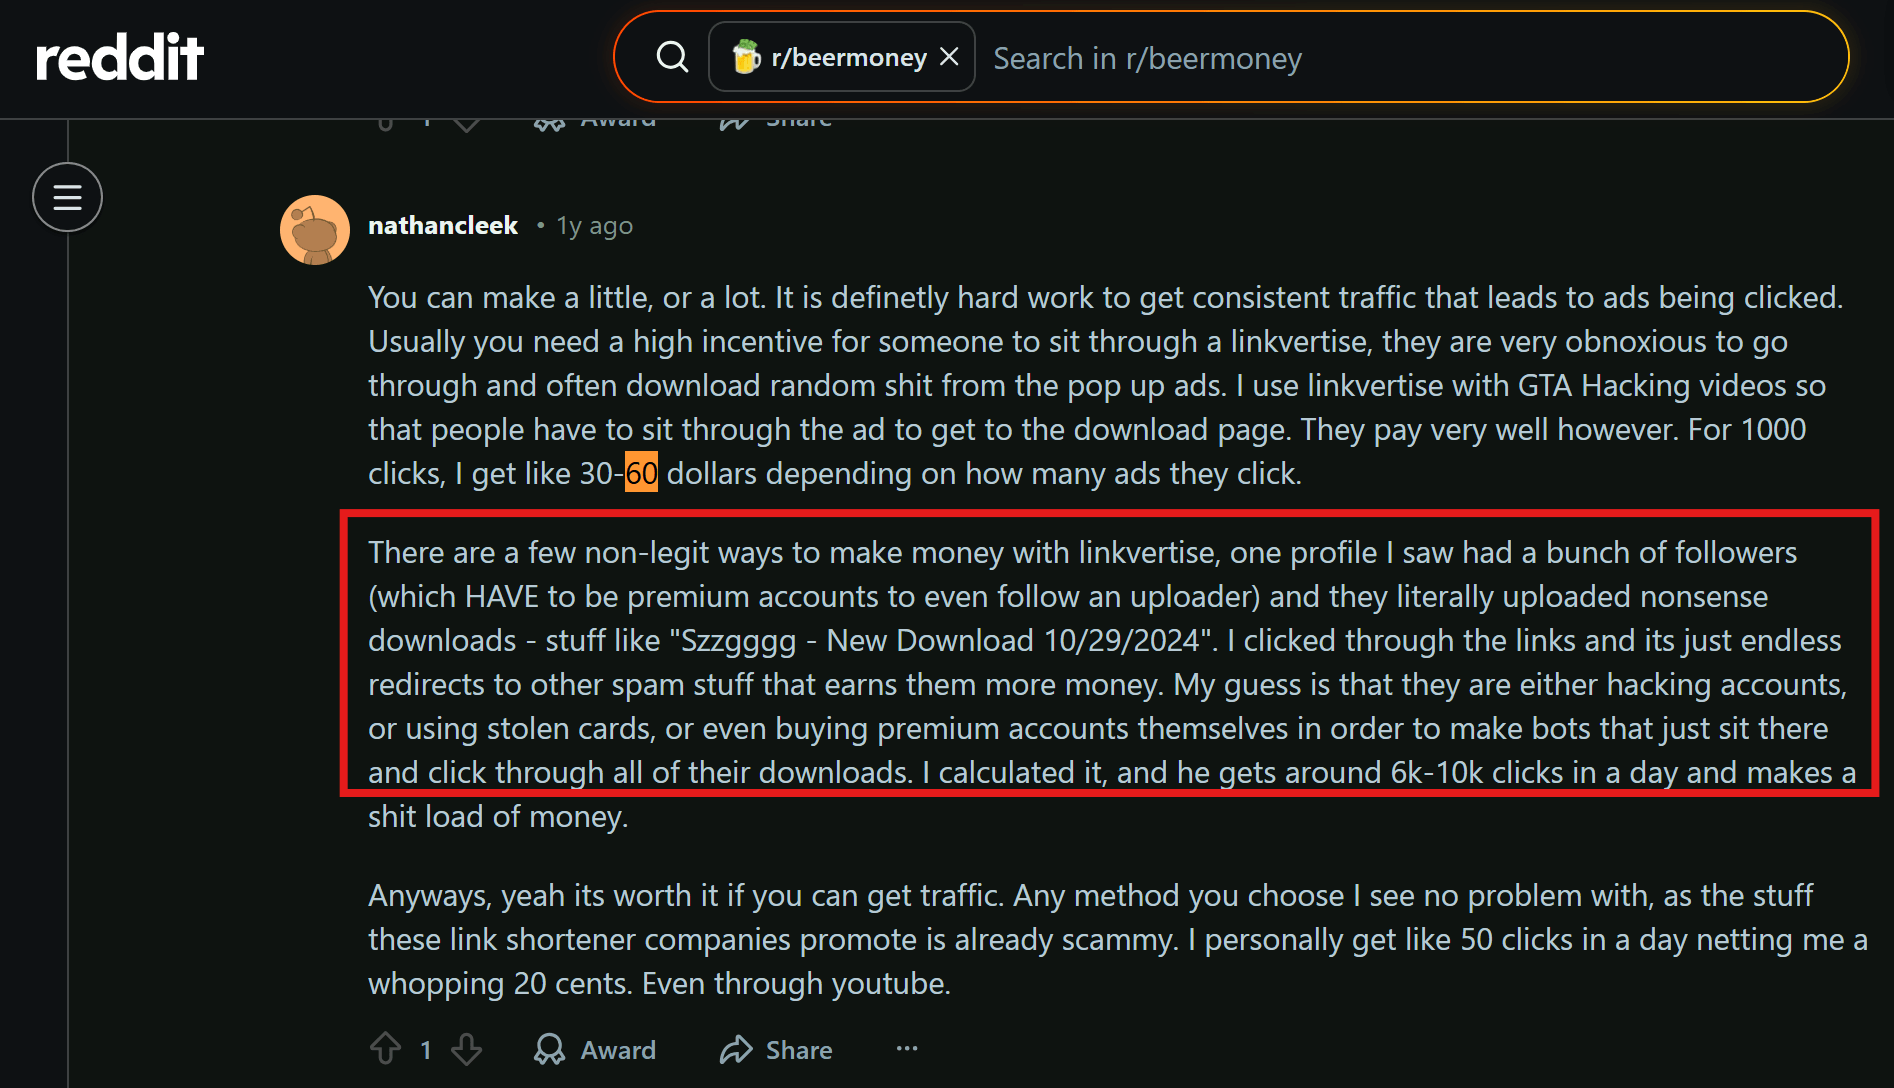The width and height of the screenshot is (1894, 1088).
Task: Open the three-dot more options menu
Action: pyautogui.click(x=907, y=1049)
